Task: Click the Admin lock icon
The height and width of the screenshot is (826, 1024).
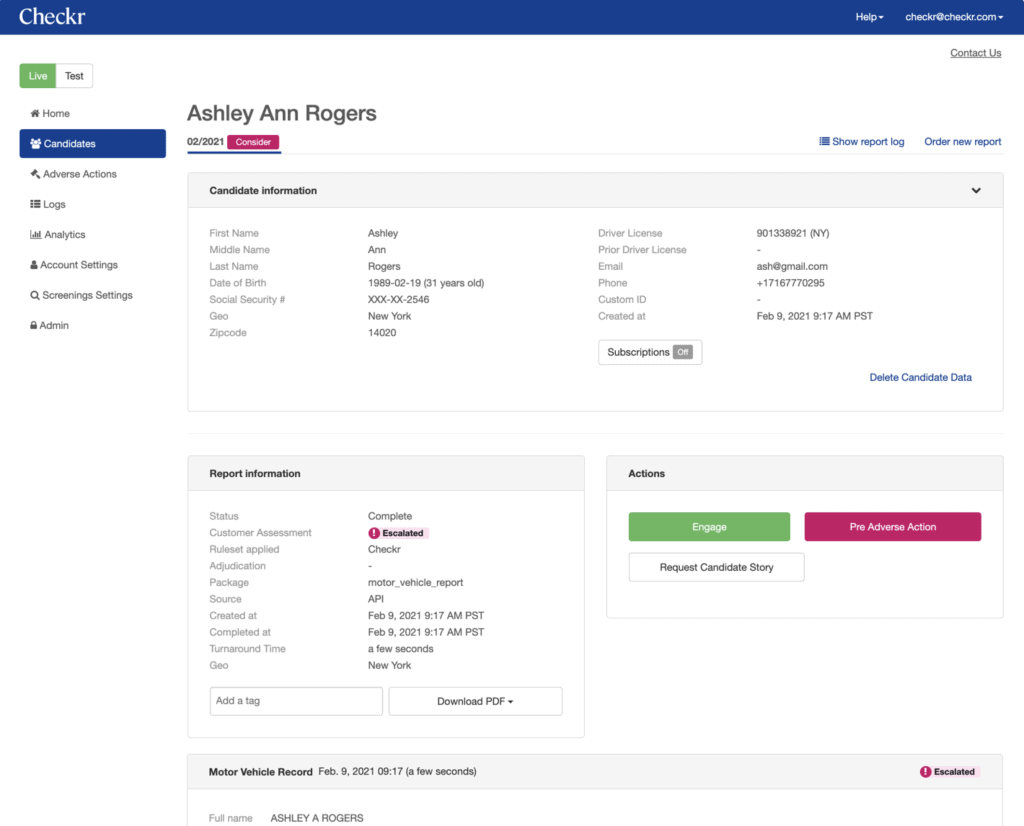Action: (34, 326)
